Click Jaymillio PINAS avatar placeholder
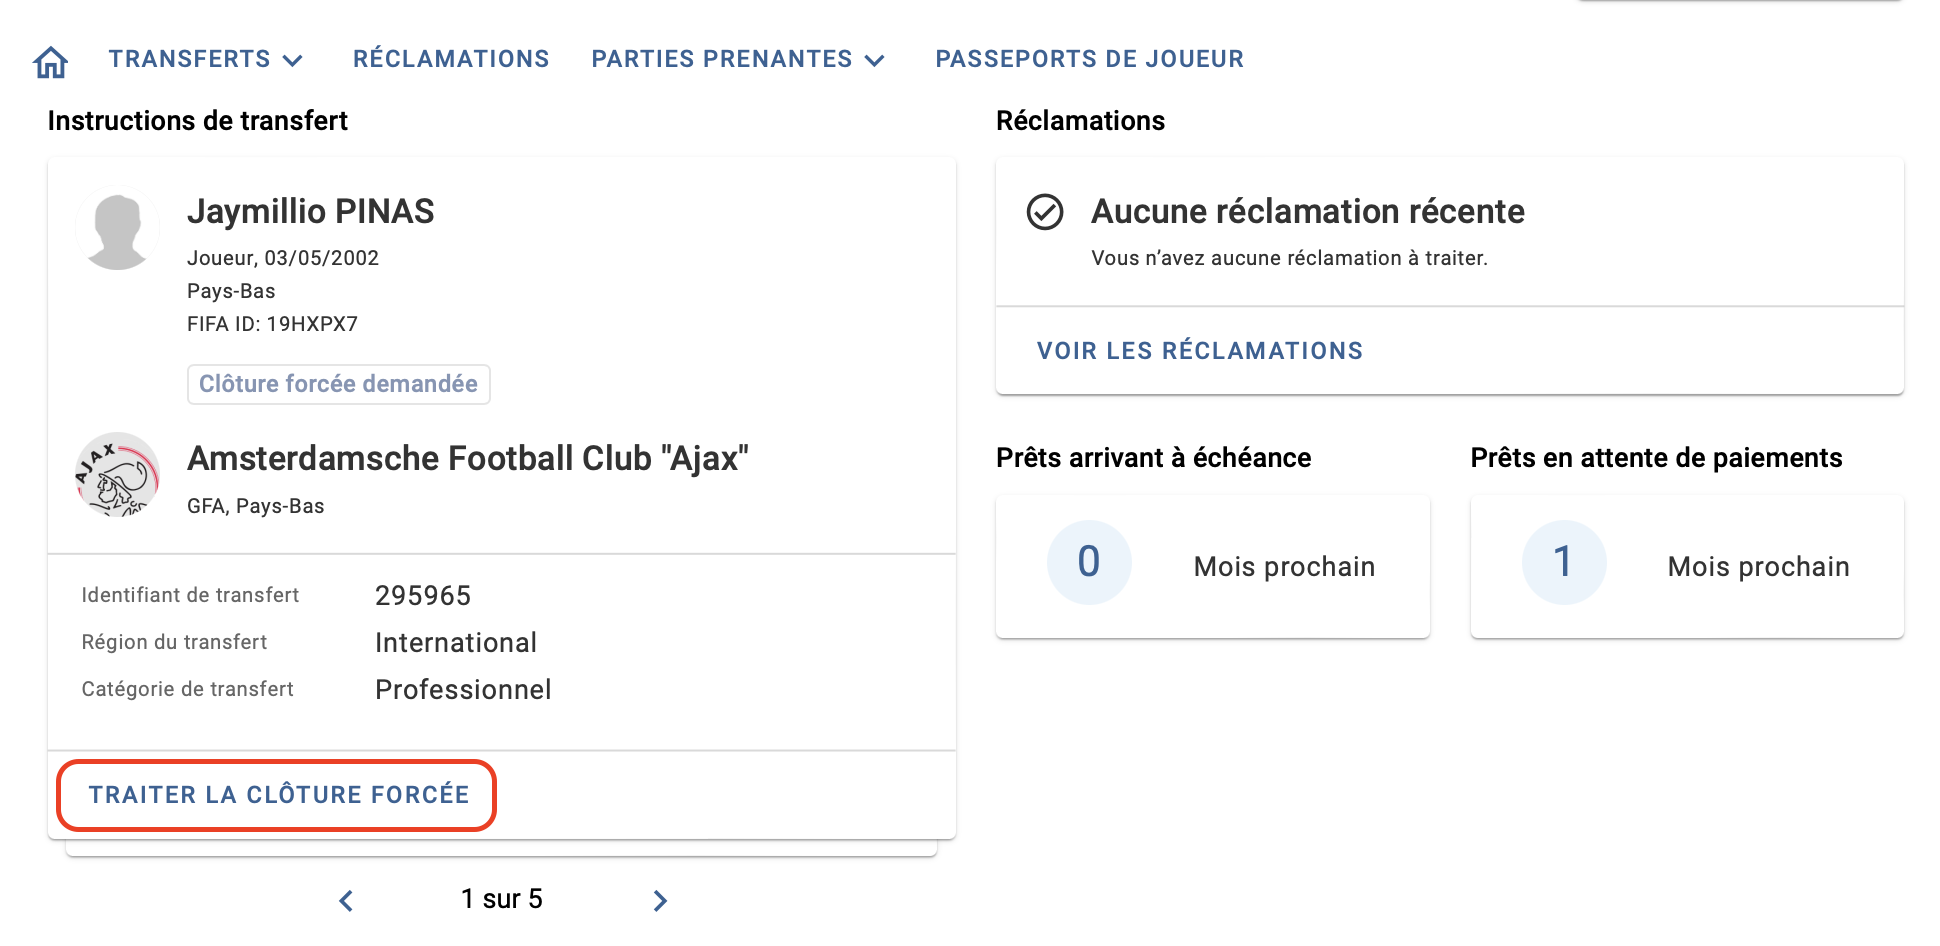Image resolution: width=1940 pixels, height=946 pixels. (118, 229)
